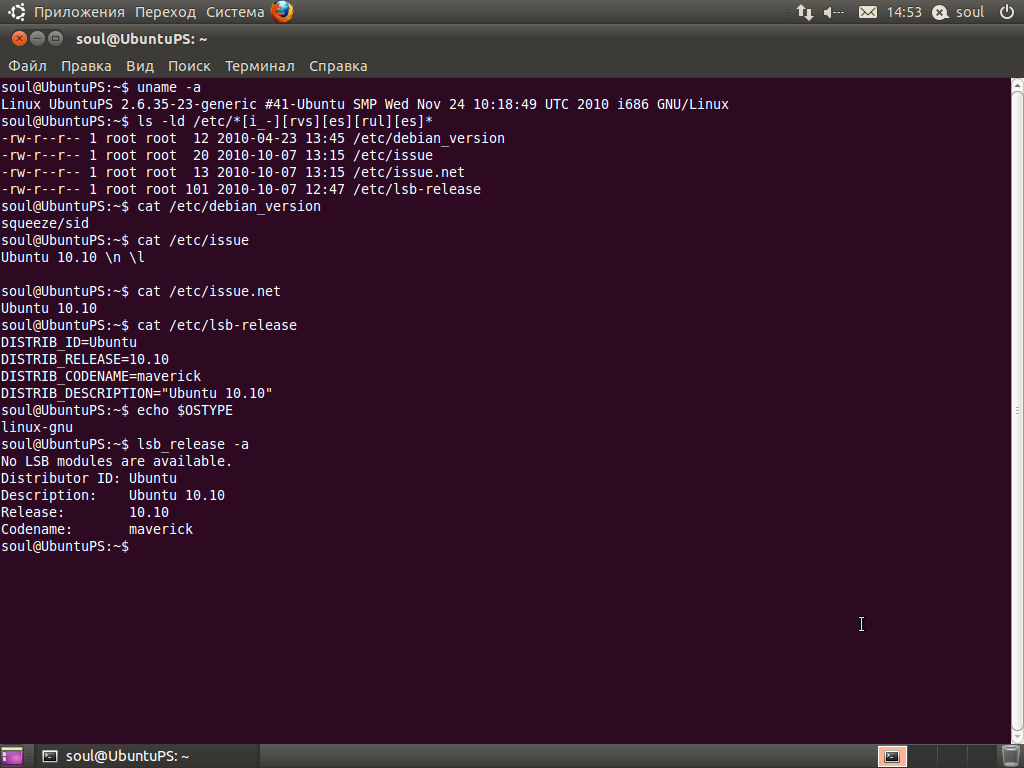1024x768 pixels.
Task: Click the echo $OSTYPE command
Action: pos(185,410)
